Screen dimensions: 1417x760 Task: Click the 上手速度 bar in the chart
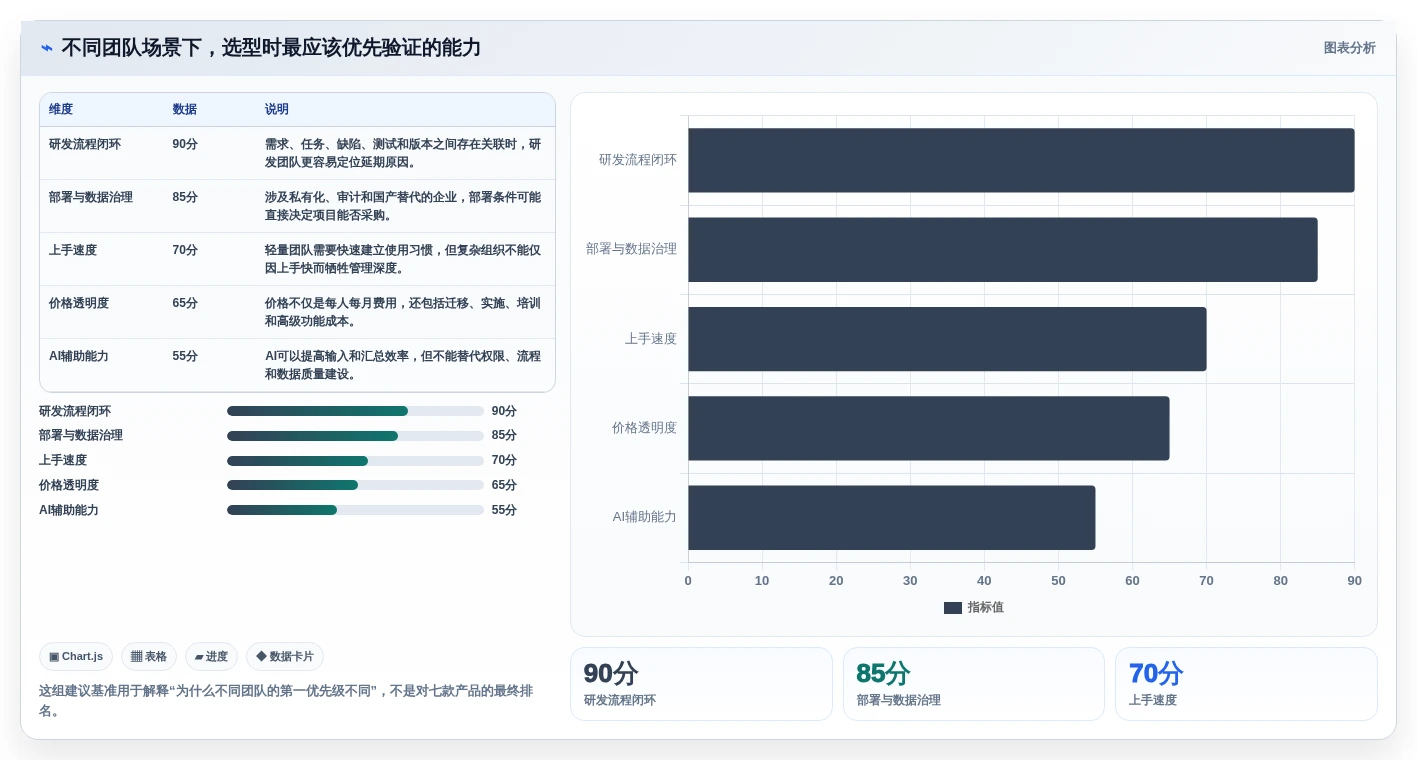[x=947, y=339]
